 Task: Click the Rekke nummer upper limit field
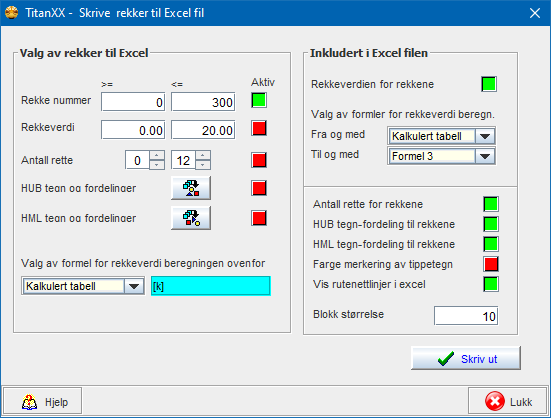(x=203, y=102)
